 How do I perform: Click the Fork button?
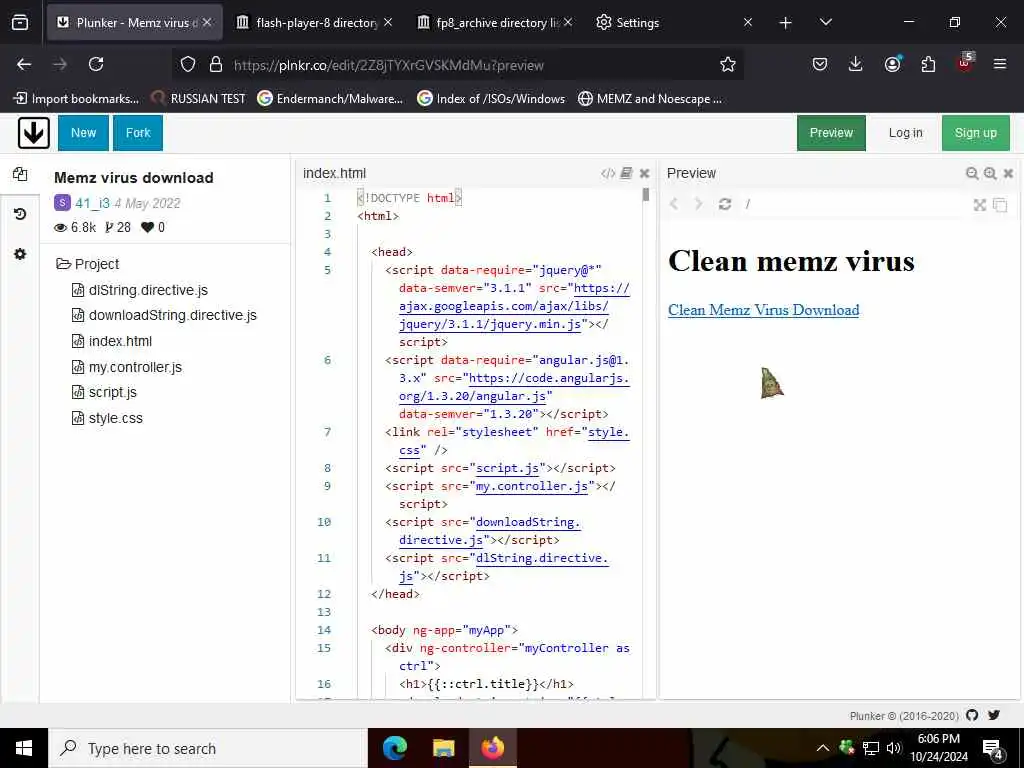pyautogui.click(x=138, y=133)
